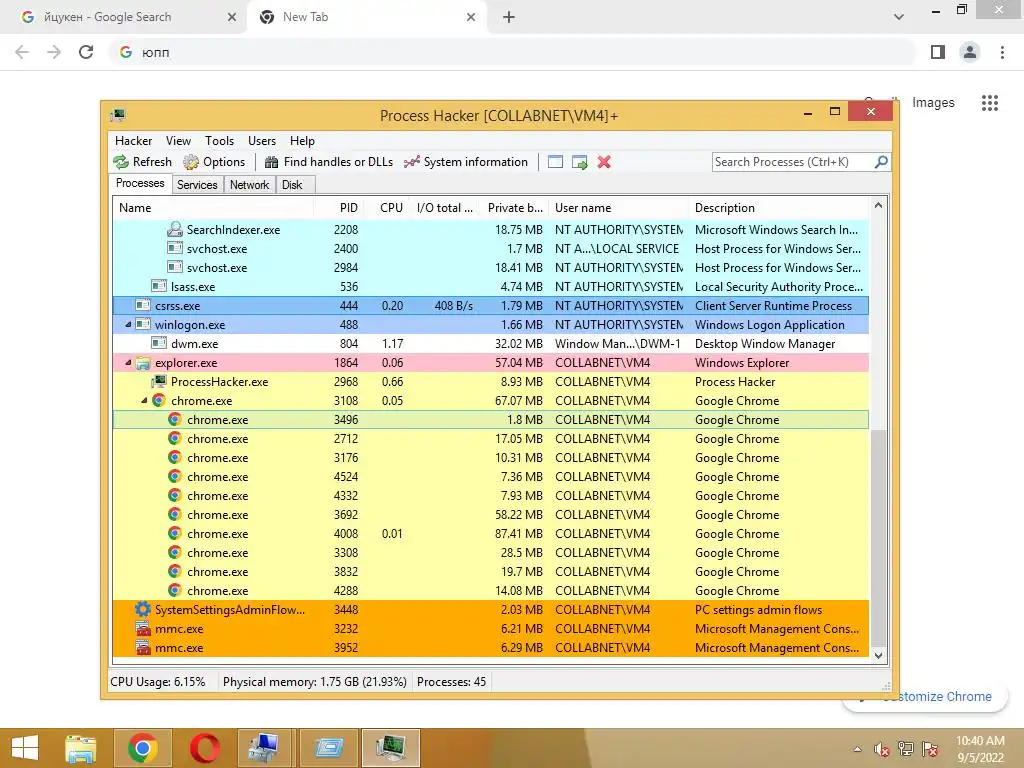Click the Physical memory status entry
1024x768 pixels.
(x=314, y=682)
